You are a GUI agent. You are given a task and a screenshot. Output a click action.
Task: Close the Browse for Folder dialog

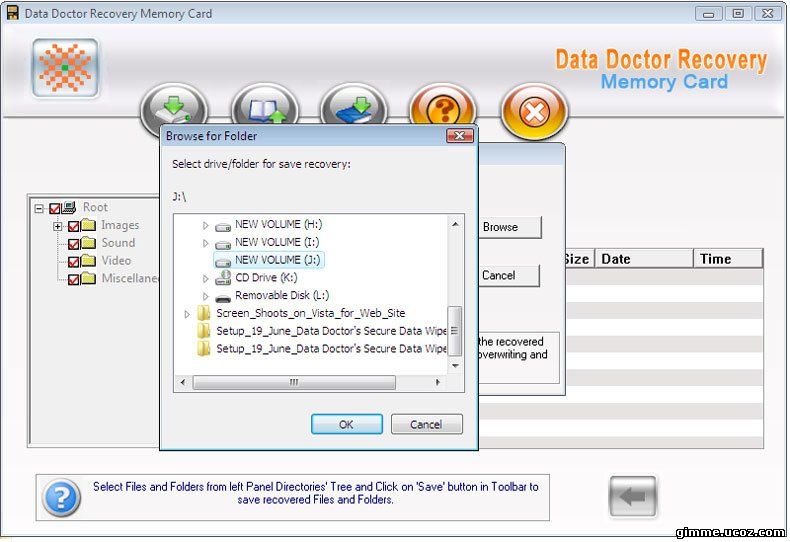tap(459, 136)
